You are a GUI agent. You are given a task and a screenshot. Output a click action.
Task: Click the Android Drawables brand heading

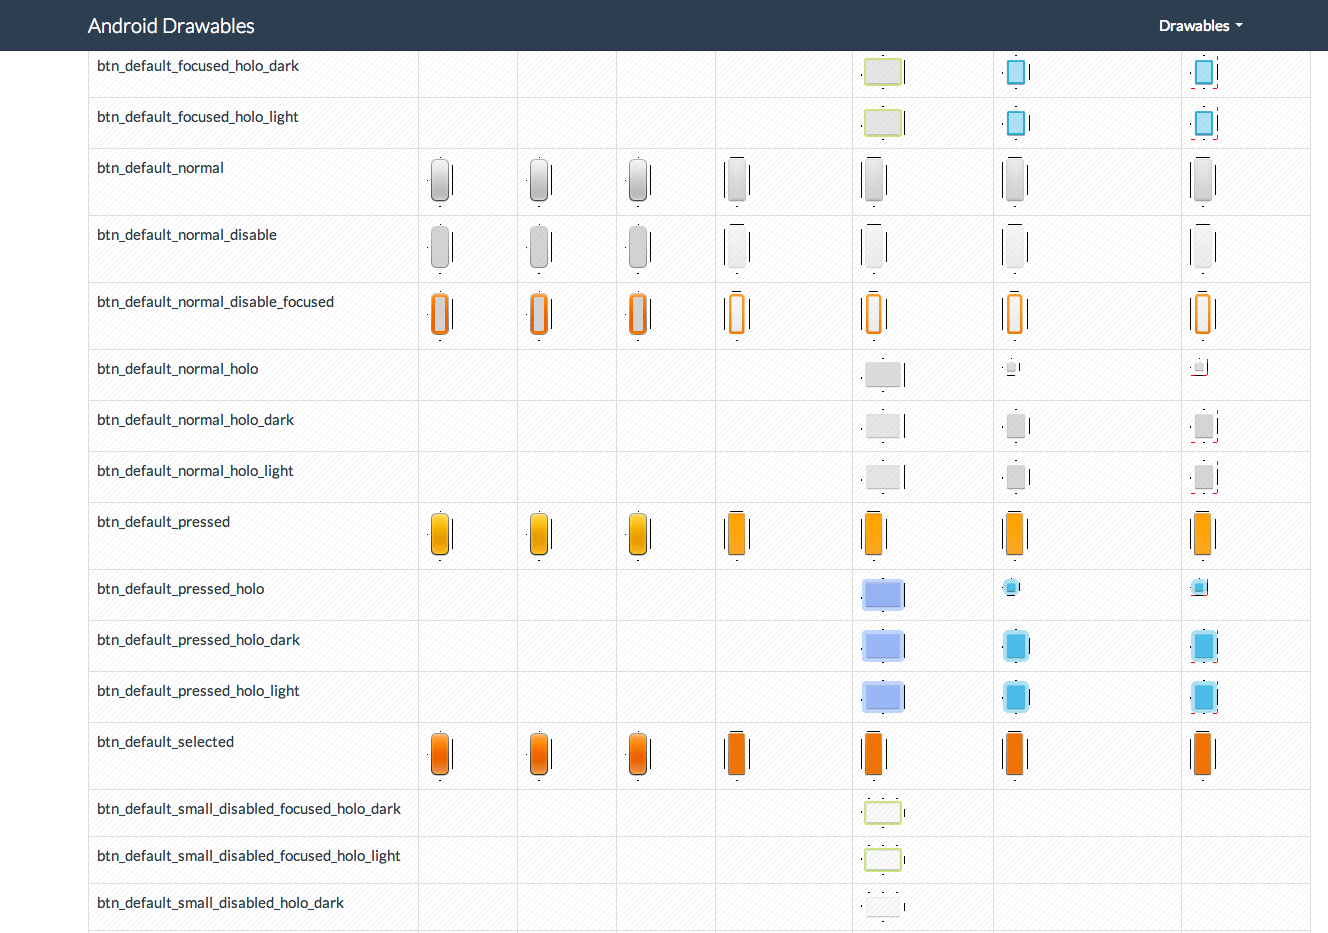pyautogui.click(x=170, y=25)
